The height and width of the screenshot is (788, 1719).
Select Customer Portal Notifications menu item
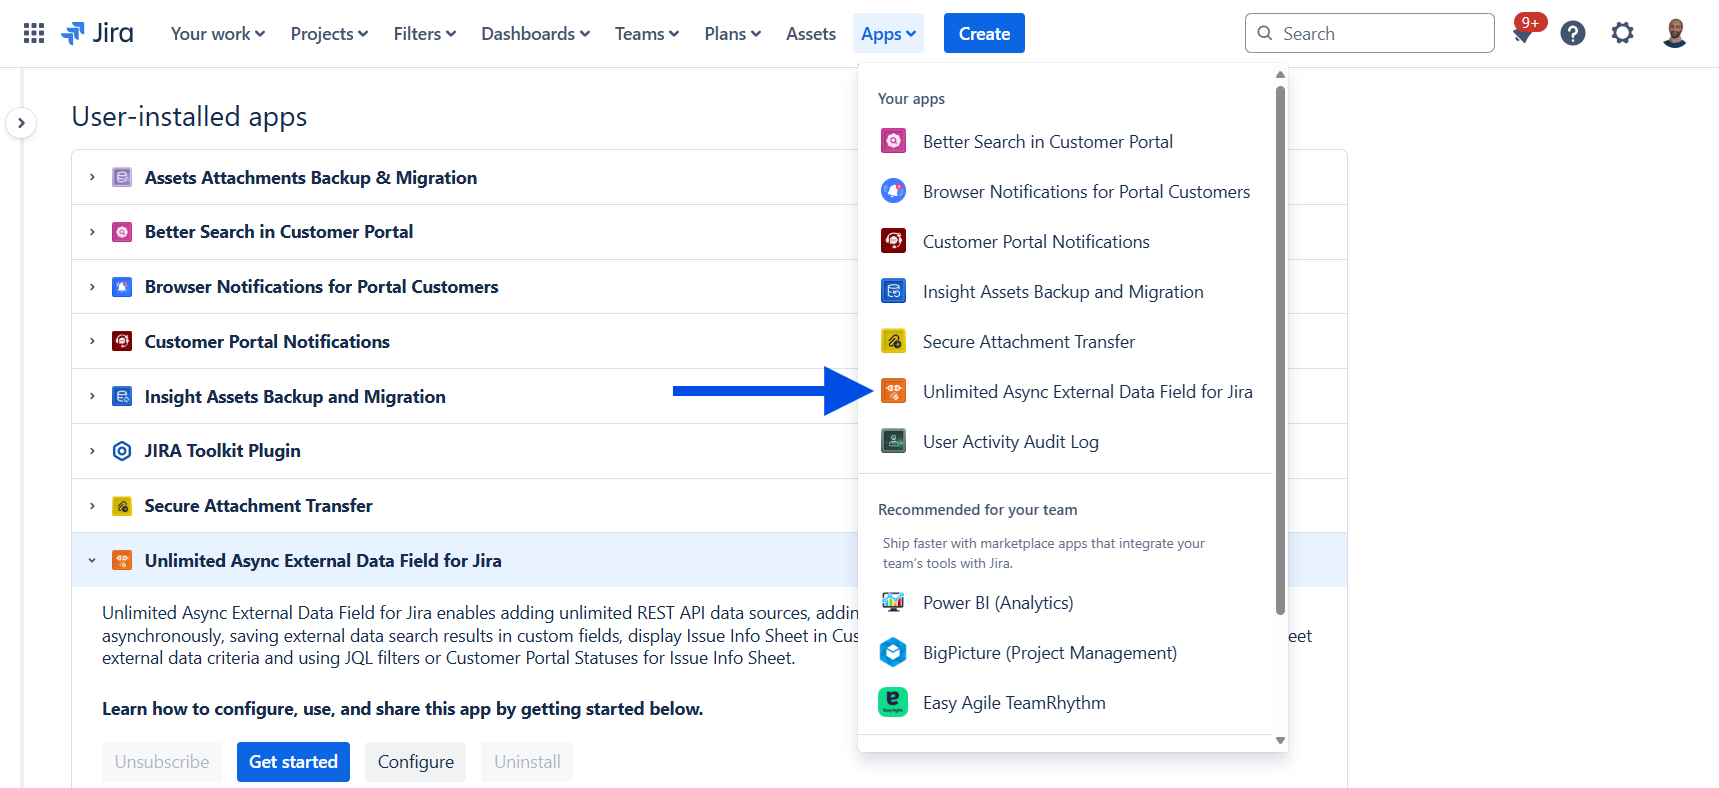coord(1066,241)
